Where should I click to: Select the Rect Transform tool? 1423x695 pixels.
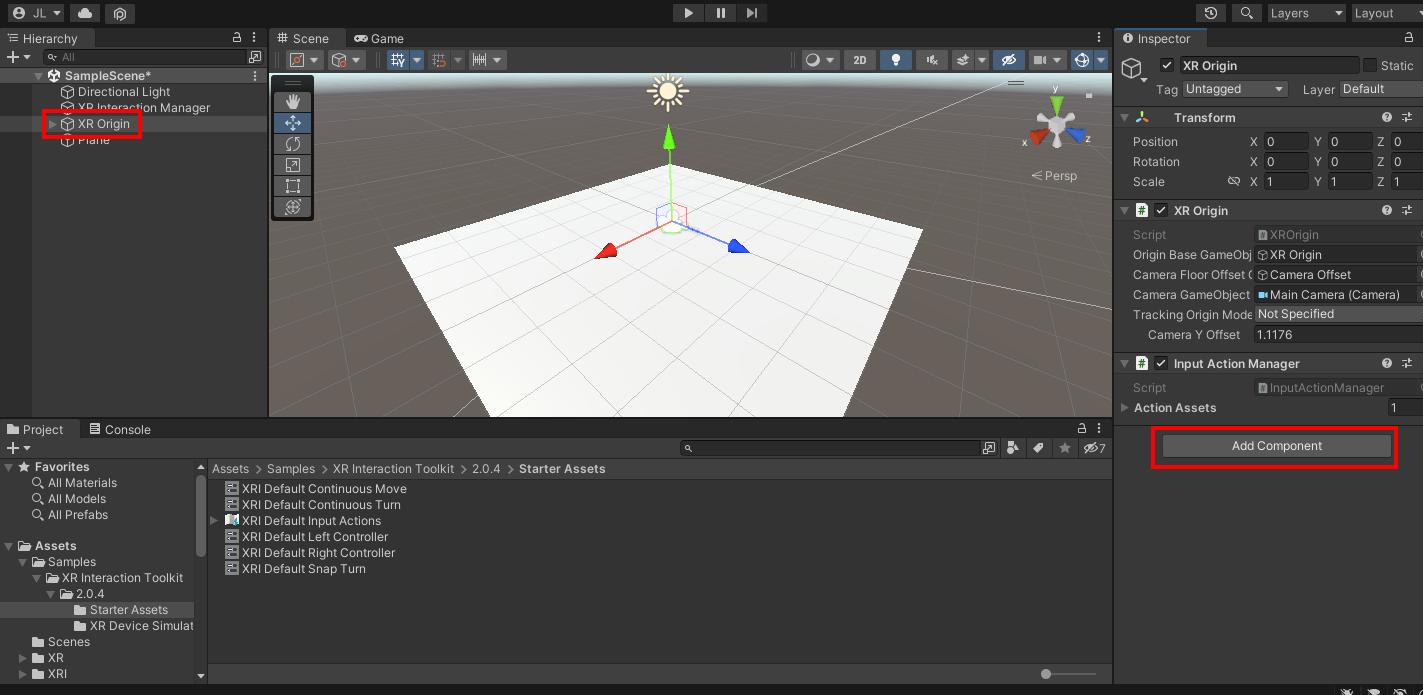(292, 185)
